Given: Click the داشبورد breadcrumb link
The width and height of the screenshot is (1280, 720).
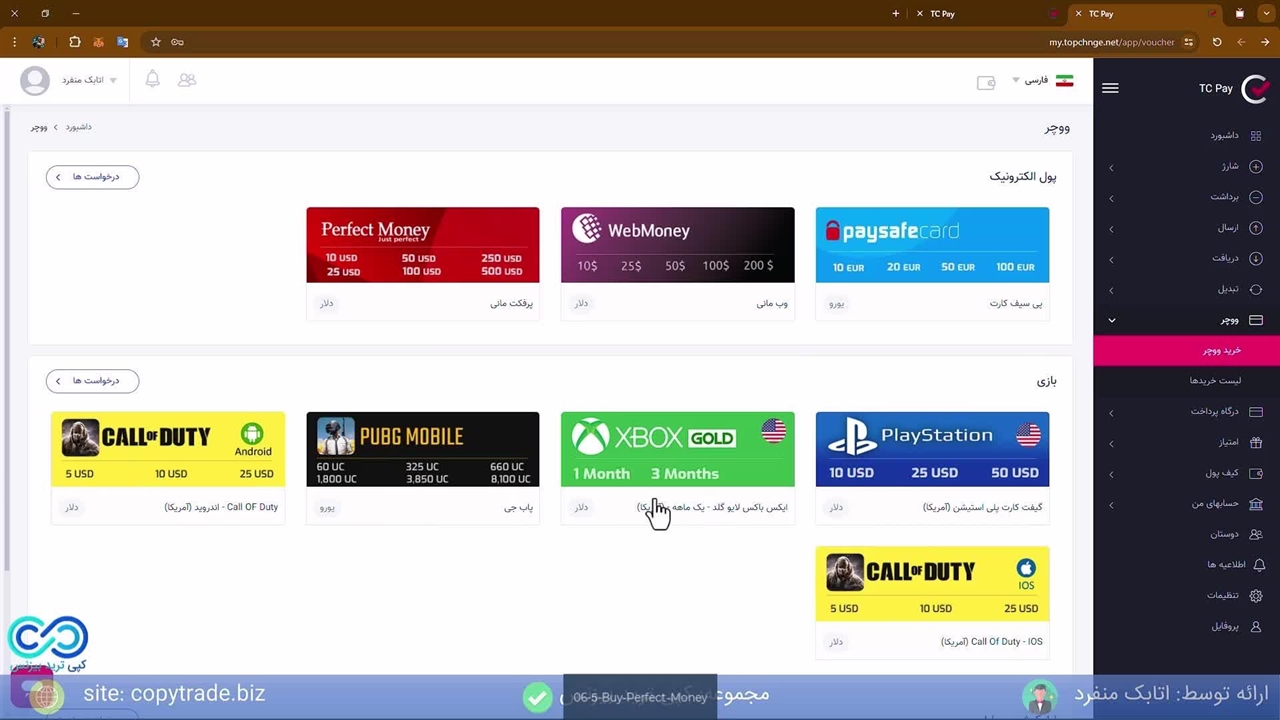Looking at the screenshot, I should coord(79,127).
